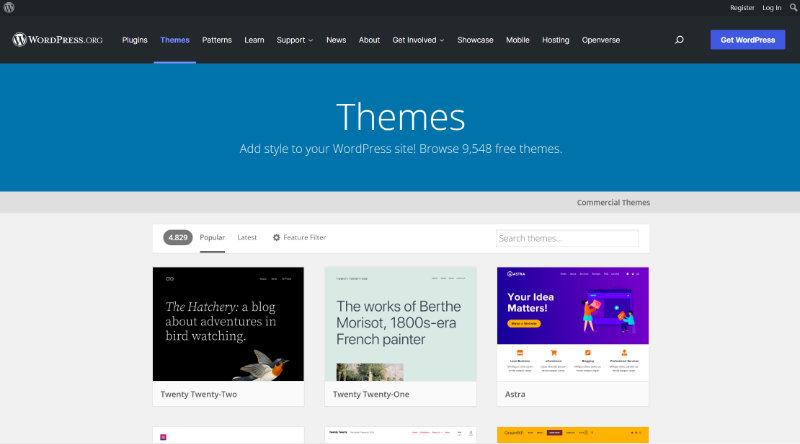
Task: Click the top admin bar search icon
Action: (793, 7)
